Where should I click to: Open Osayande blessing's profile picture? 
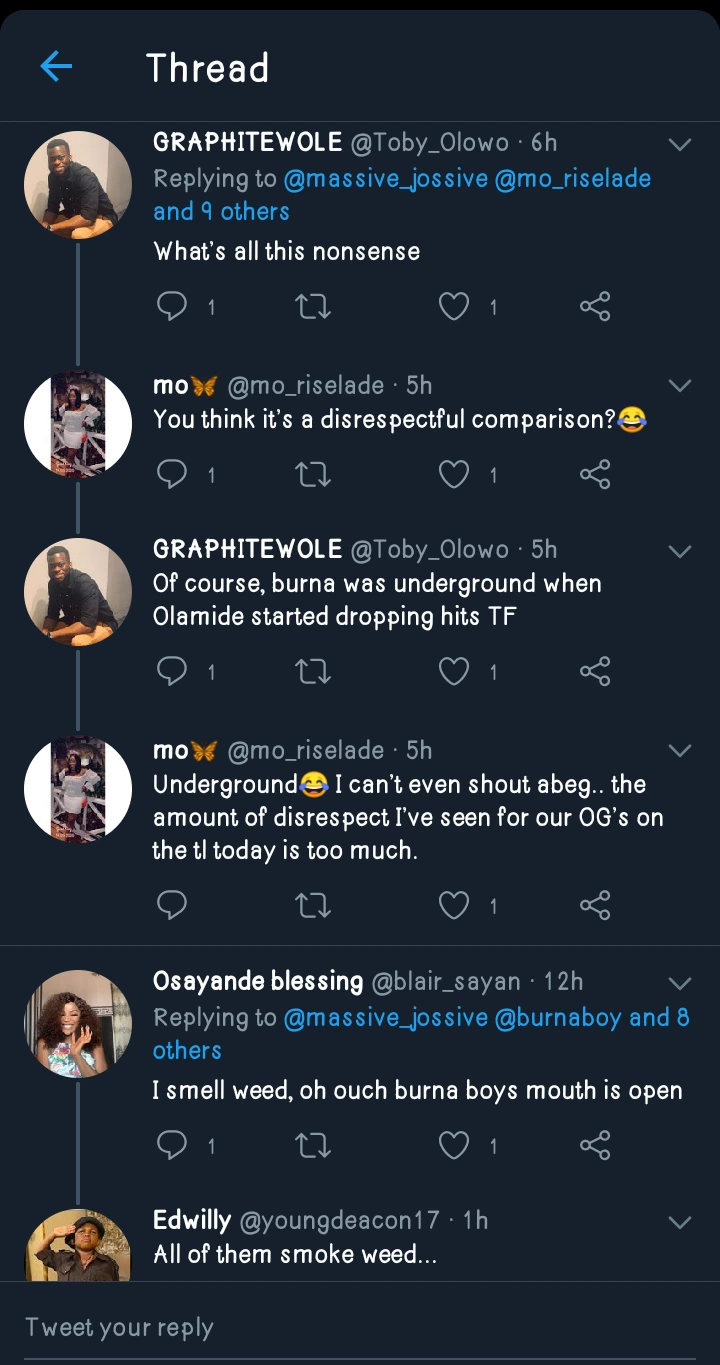point(78,1024)
